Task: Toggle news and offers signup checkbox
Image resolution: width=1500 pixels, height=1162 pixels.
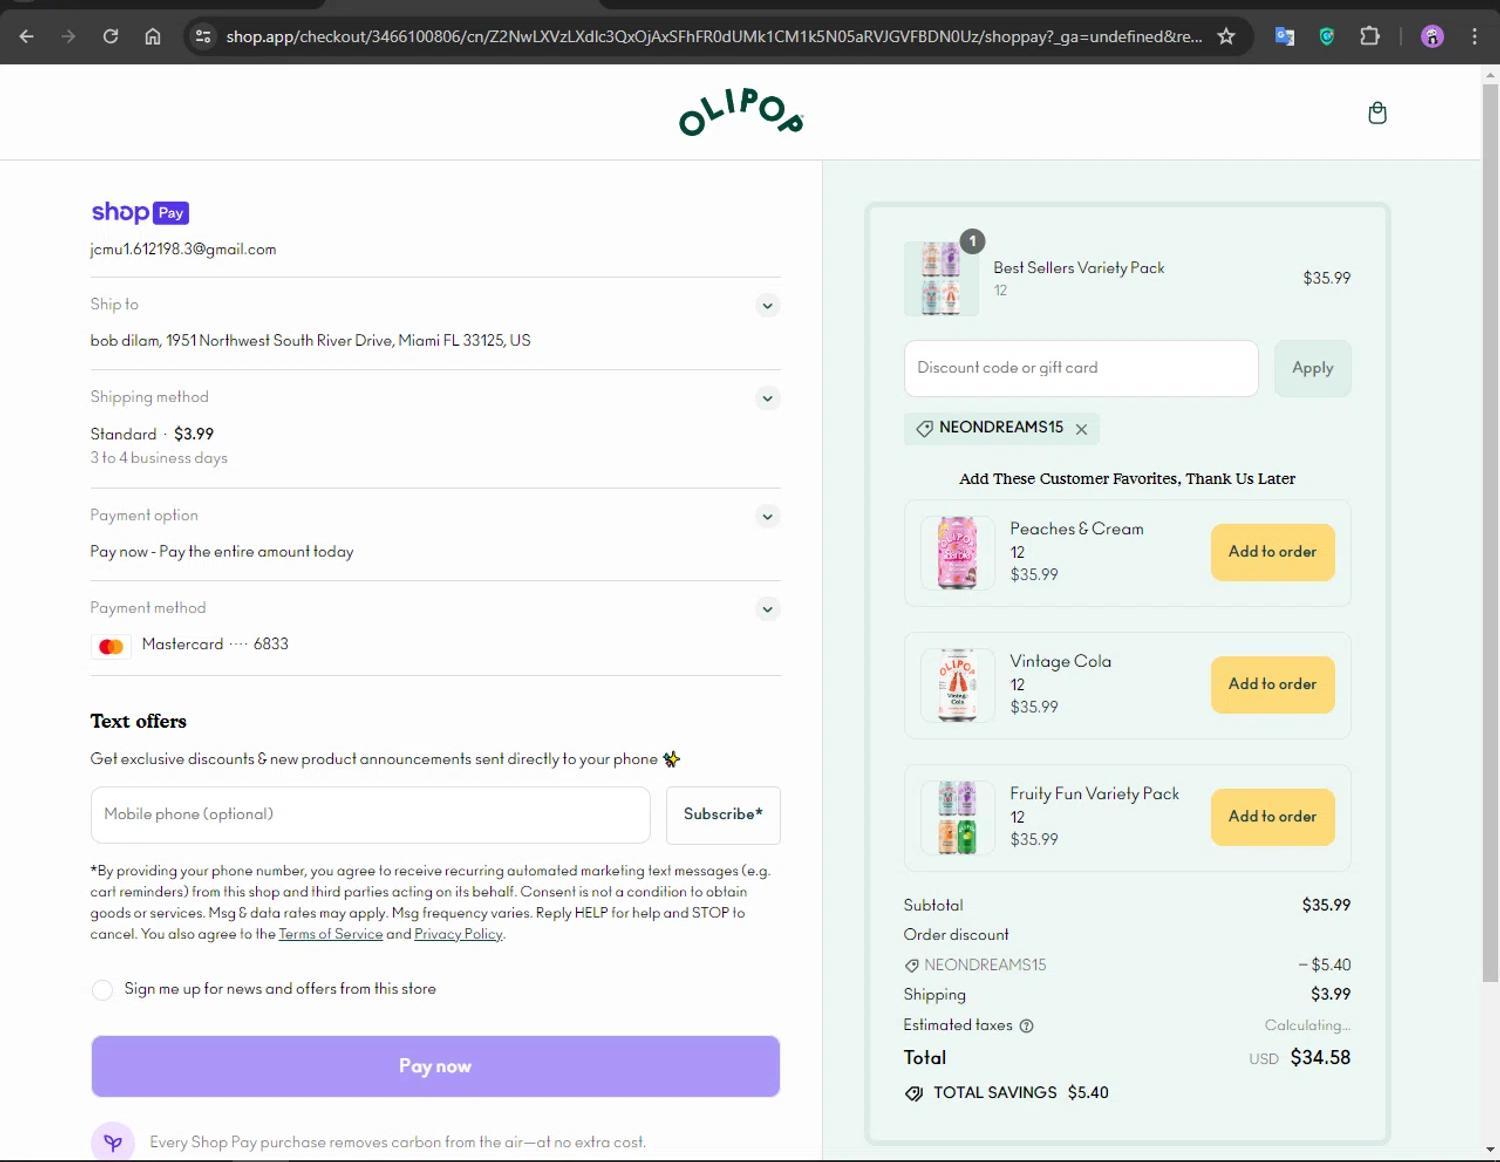Action: pos(102,990)
